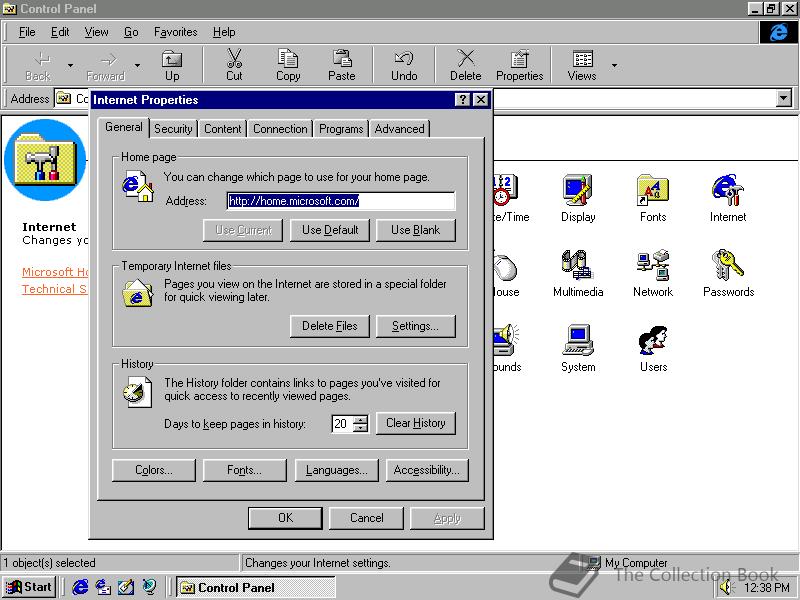
Task: Open the Go menu
Action: (x=131, y=32)
